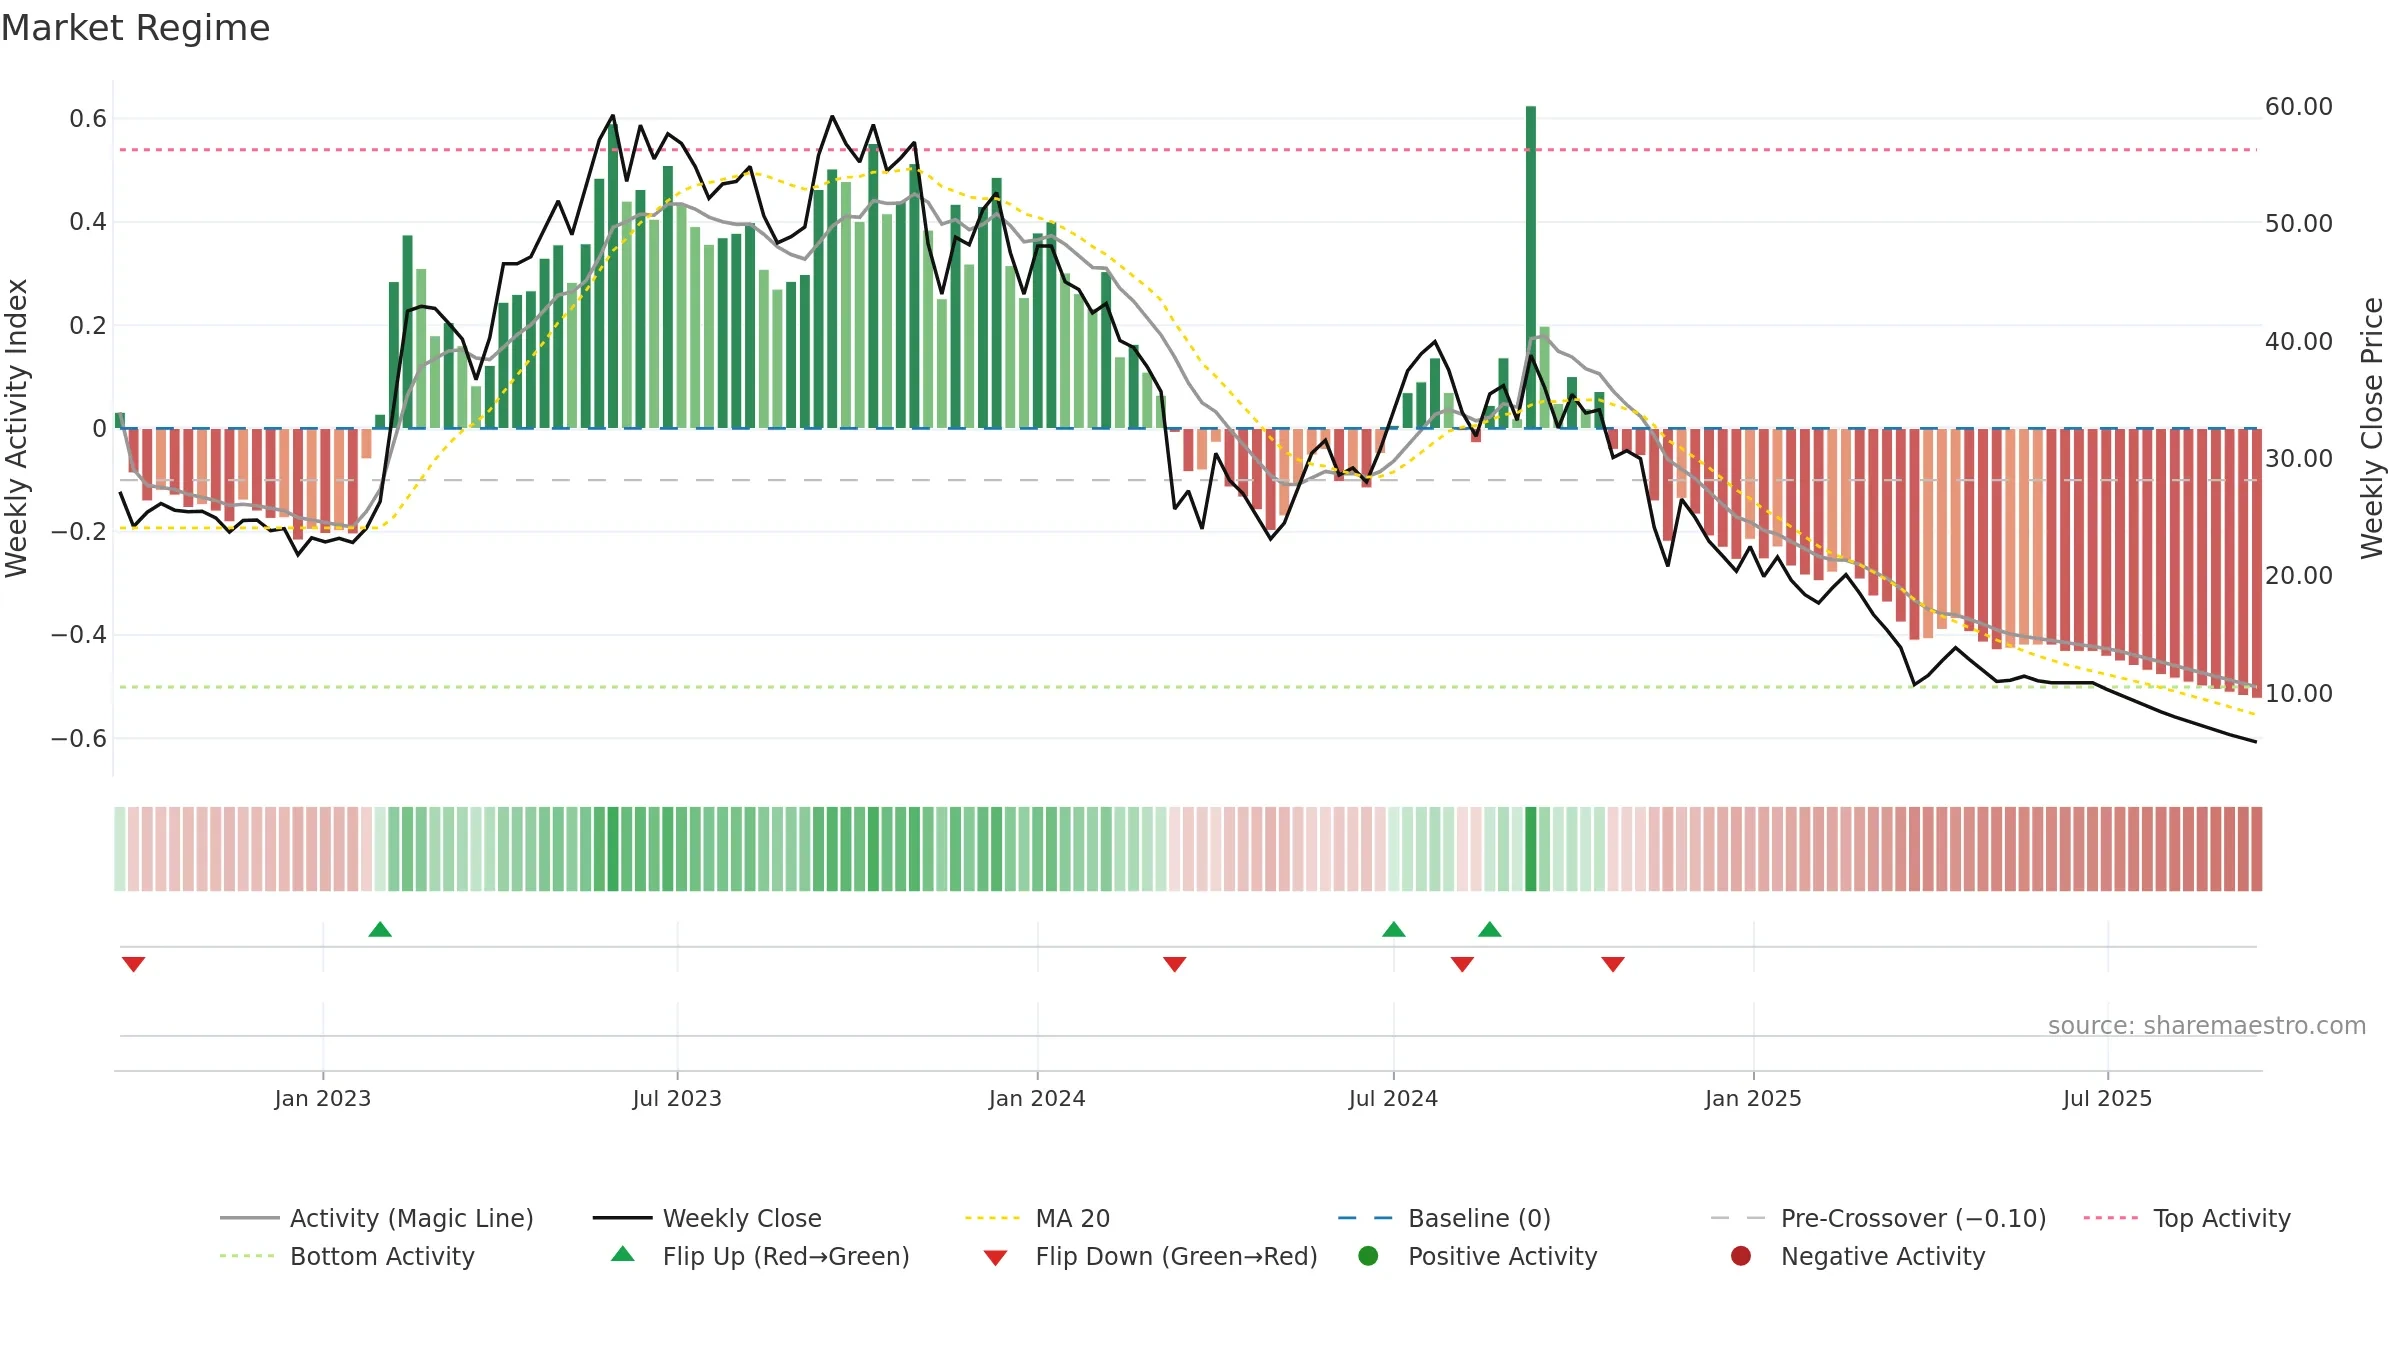Toggle MA 20 legend entry
The image size is (2400, 1350).
1037,1218
